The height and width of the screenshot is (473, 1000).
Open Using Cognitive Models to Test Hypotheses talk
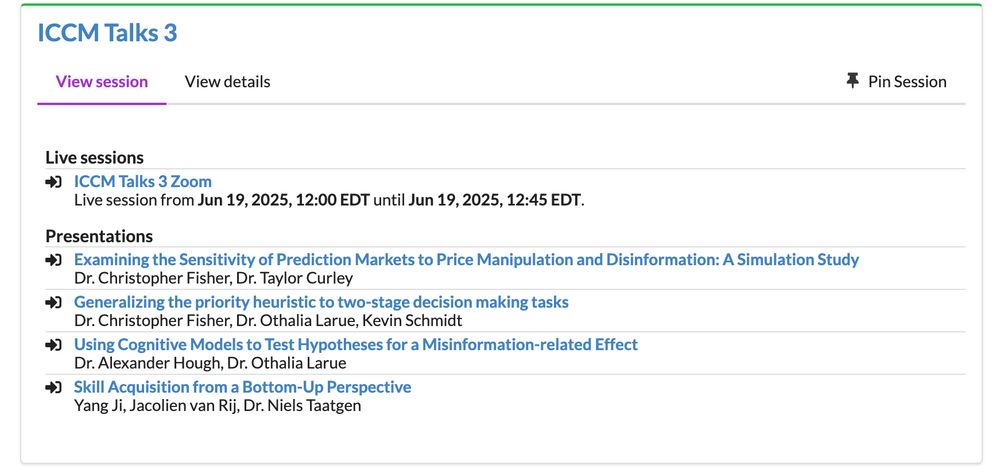(356, 344)
